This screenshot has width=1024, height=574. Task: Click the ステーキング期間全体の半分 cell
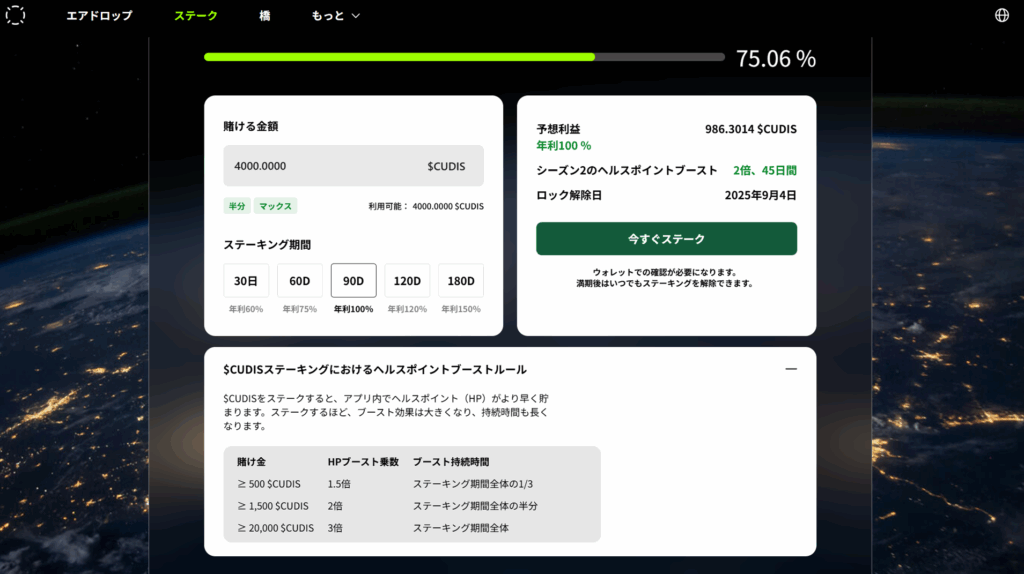point(475,506)
